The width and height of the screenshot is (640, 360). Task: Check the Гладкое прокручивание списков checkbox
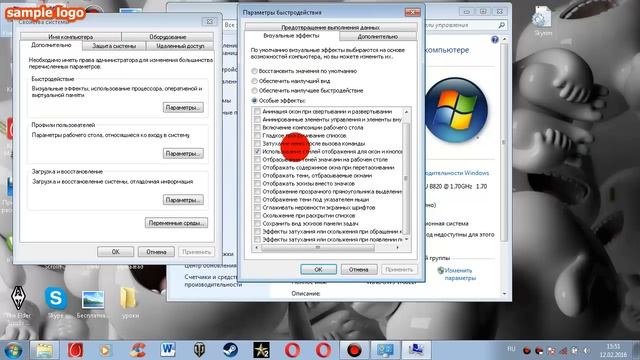(257, 136)
